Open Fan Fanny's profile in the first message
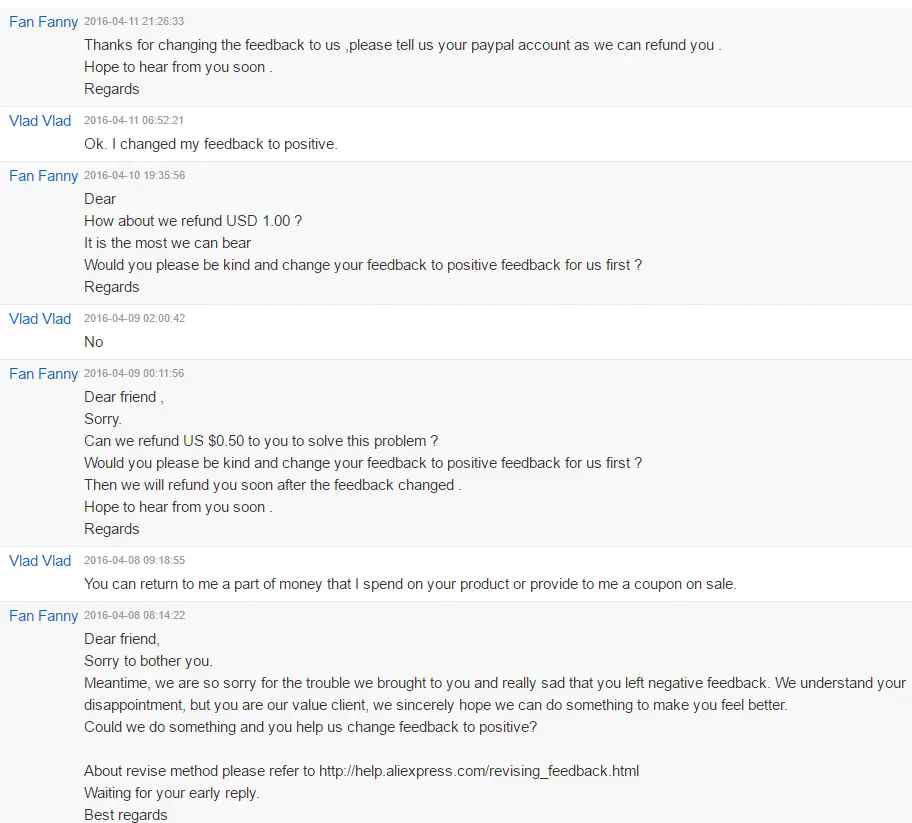This screenshot has height=823, width=912. pos(43,22)
